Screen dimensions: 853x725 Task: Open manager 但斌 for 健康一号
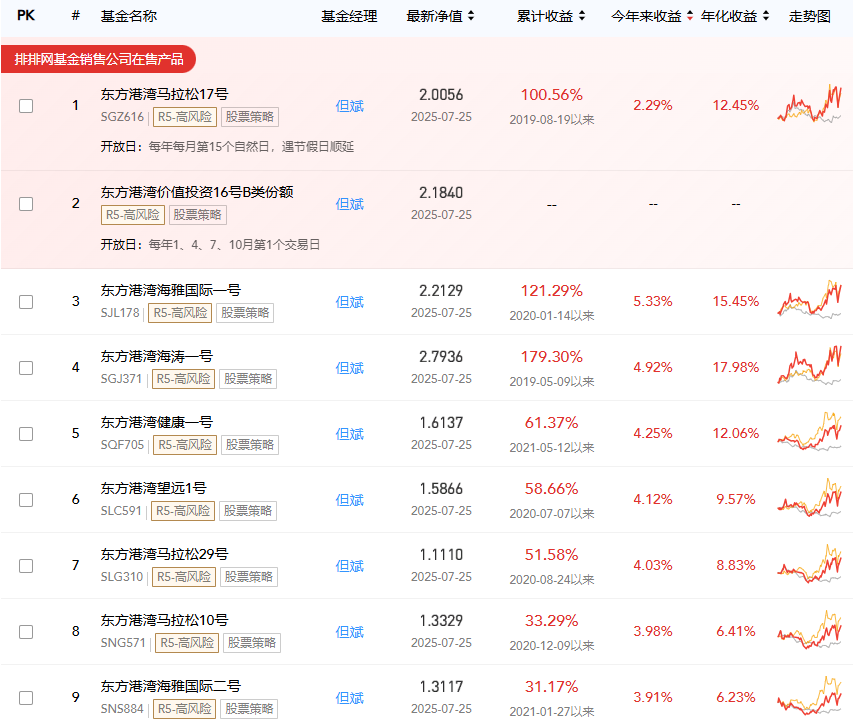click(349, 434)
